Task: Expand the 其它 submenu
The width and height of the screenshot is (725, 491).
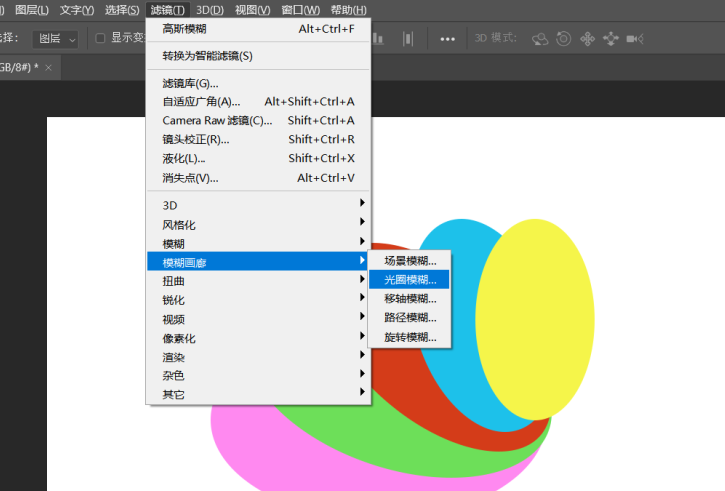Action: (x=258, y=394)
